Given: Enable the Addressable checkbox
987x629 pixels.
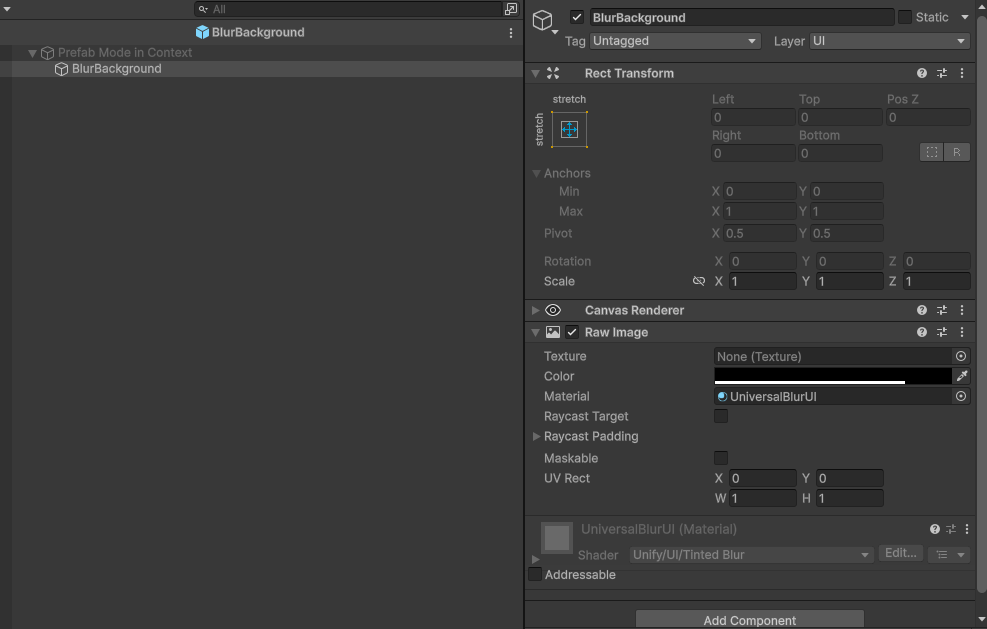Looking at the screenshot, I should [x=535, y=574].
